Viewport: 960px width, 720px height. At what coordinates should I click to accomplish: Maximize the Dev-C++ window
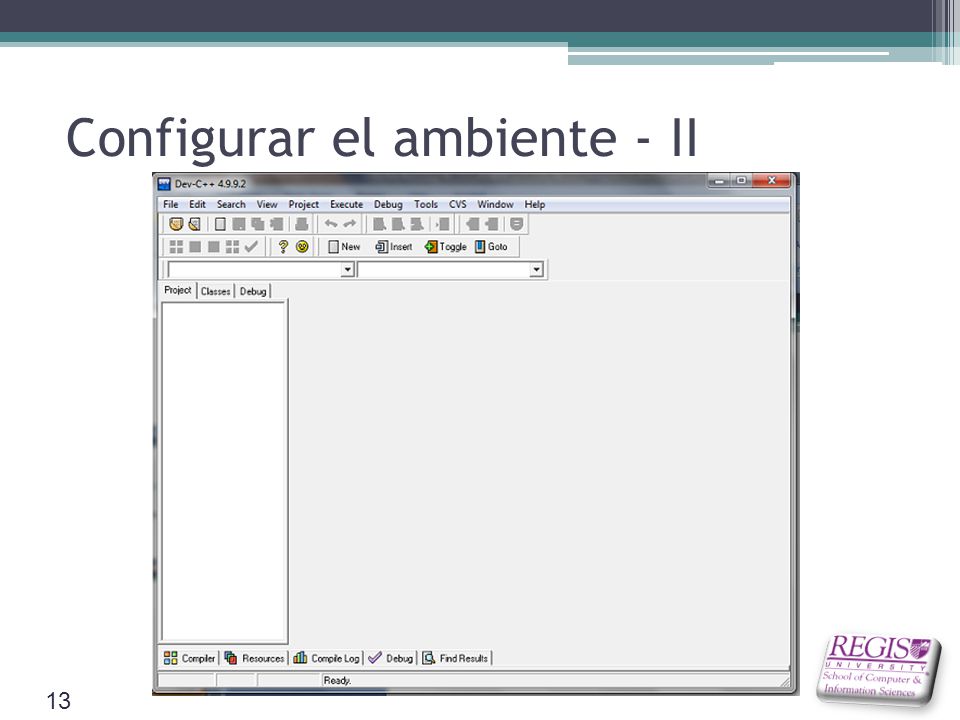pos(741,181)
